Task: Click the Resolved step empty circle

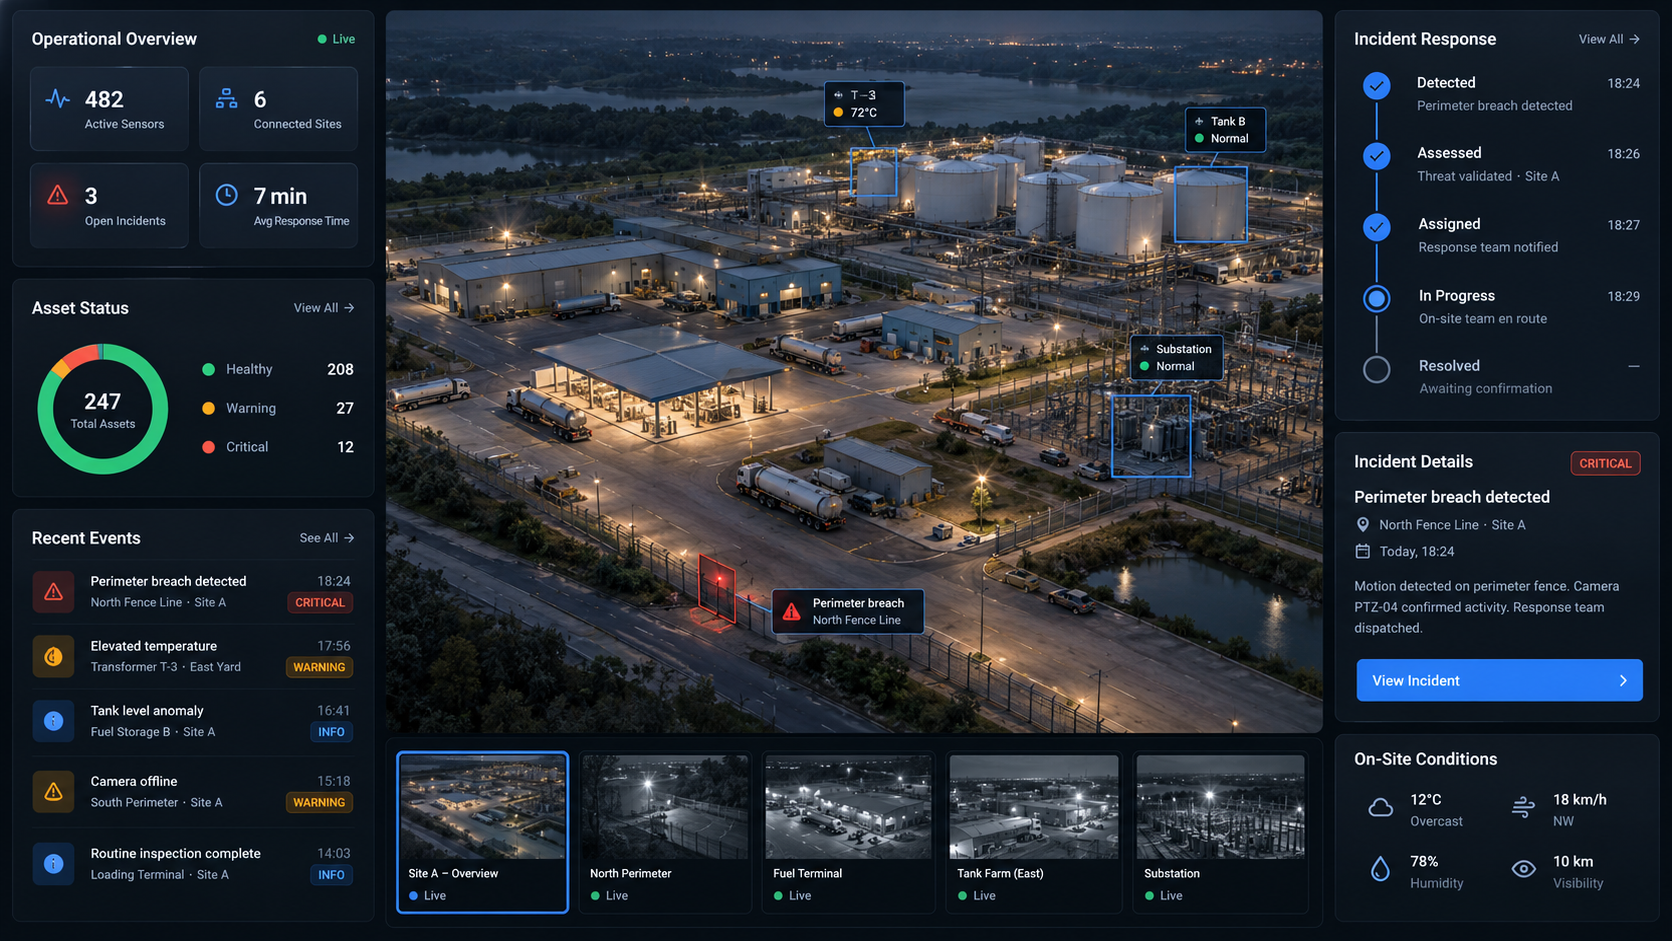Action: (1377, 369)
